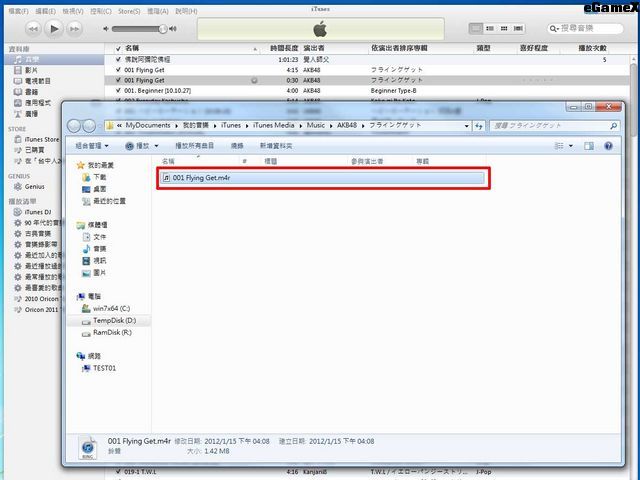Screen dimensions: 640x480
Task: Open the 控制(C) menu in iTunes
Action: [101, 11]
